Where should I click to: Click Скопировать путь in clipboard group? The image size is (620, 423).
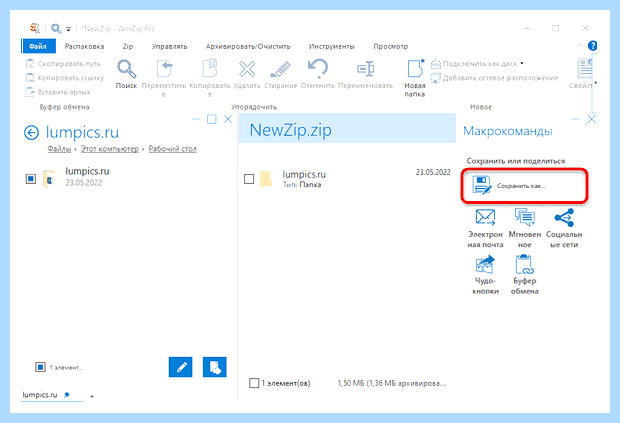pos(63,64)
